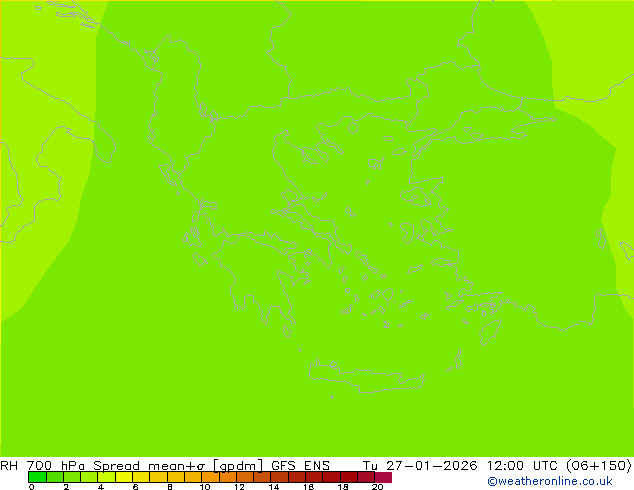The width and height of the screenshot is (634, 490).
Task: Click the red legend swatch above label 16
Action: tap(314, 477)
